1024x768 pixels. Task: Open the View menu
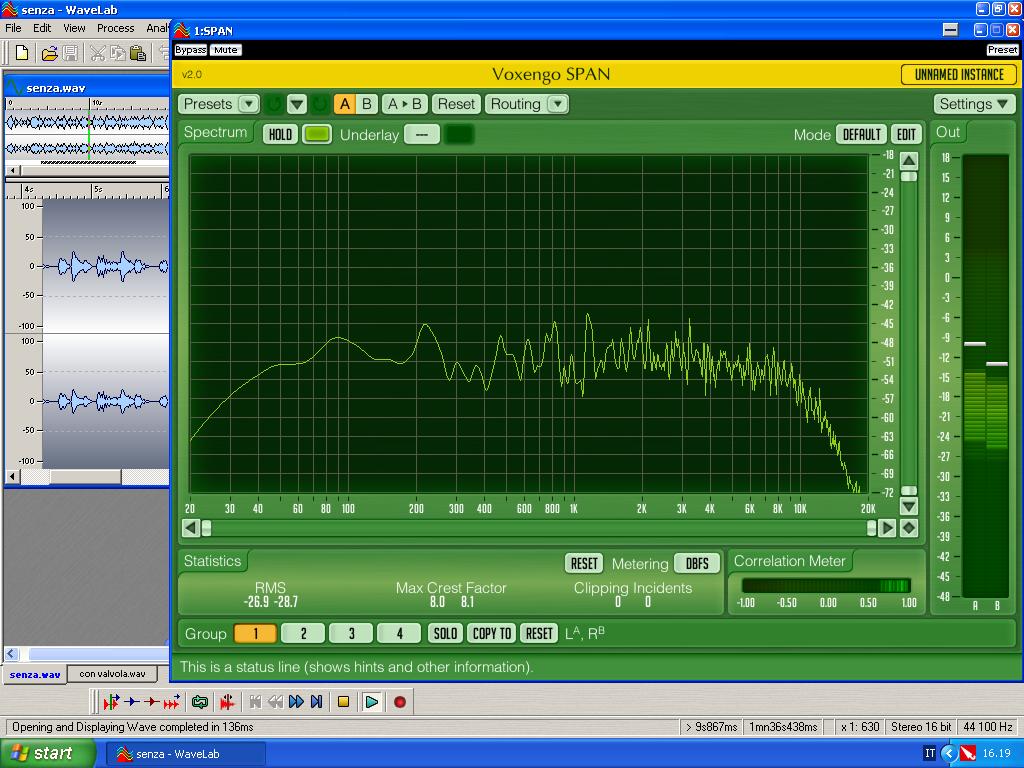(74, 28)
